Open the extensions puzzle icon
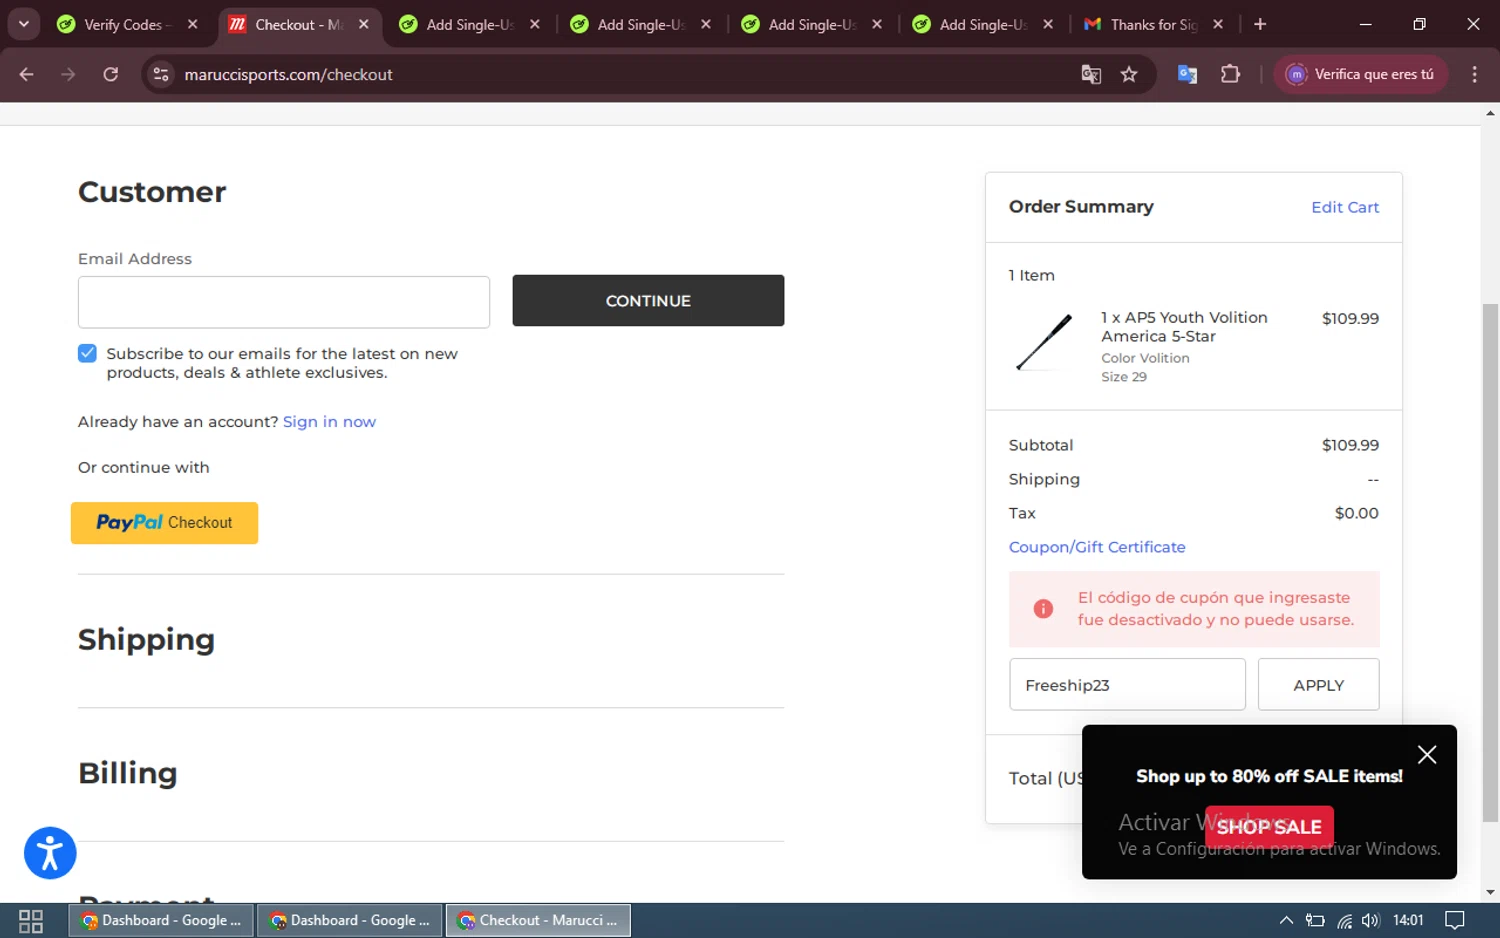The width and height of the screenshot is (1500, 938). click(x=1230, y=74)
